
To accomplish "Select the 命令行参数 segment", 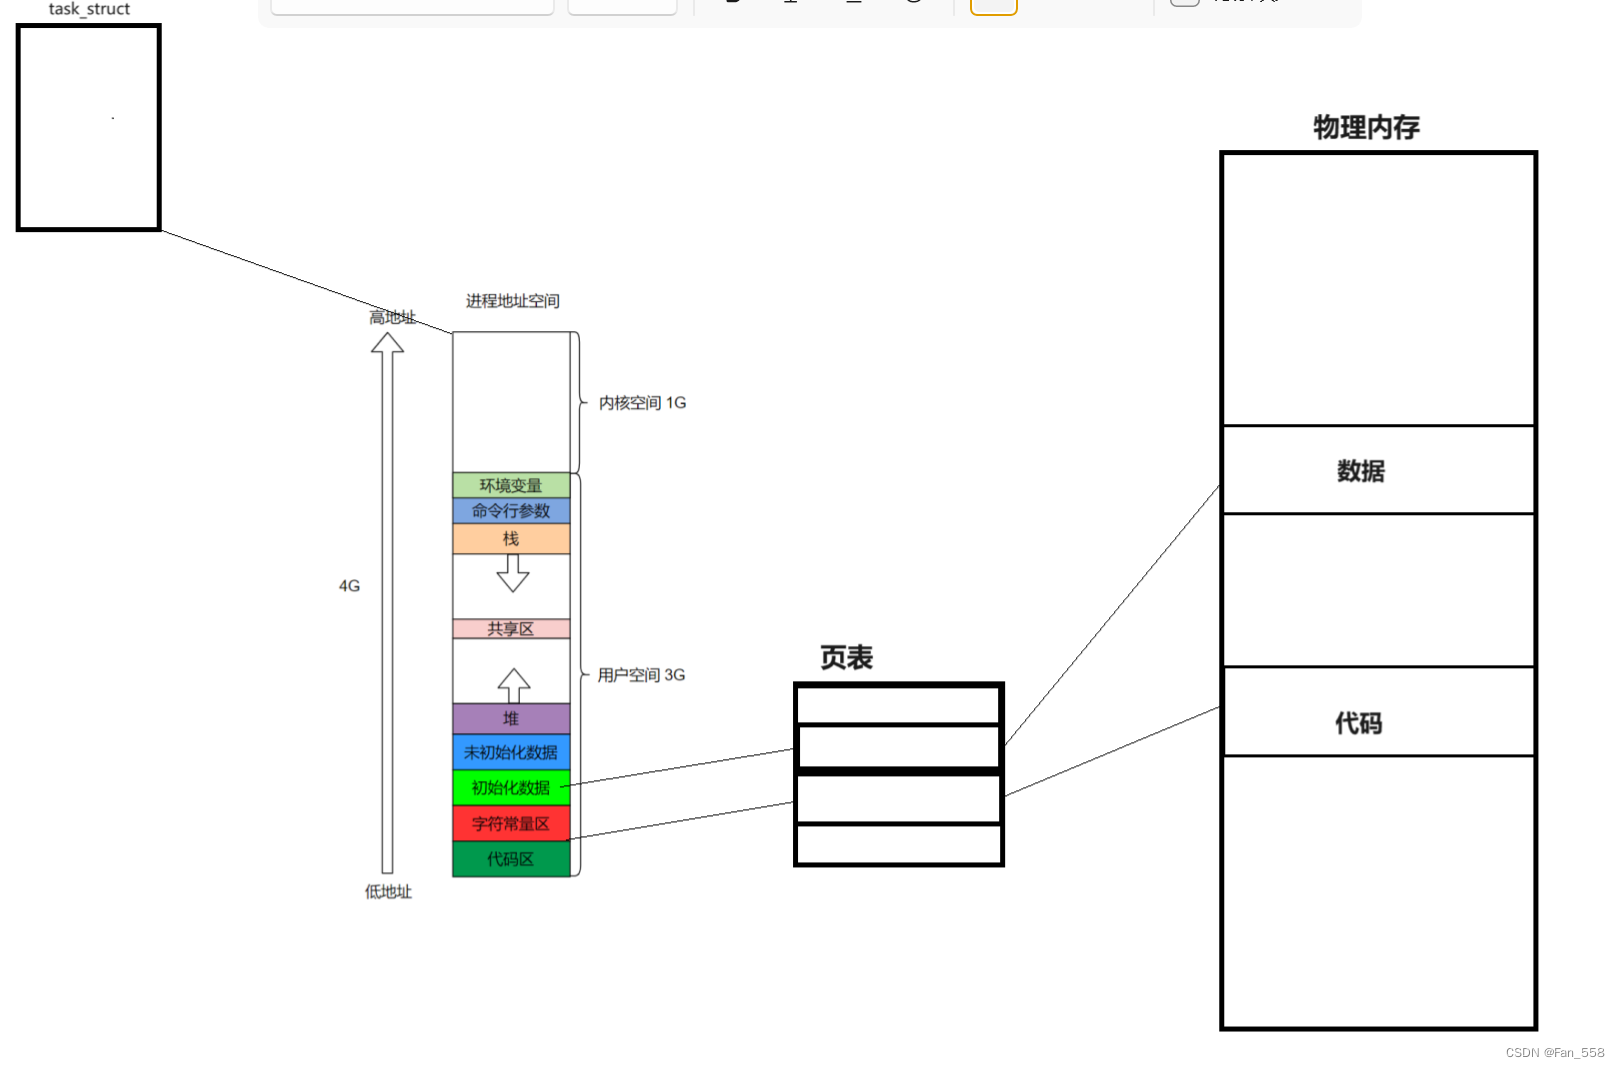I will pyautogui.click(x=511, y=511).
